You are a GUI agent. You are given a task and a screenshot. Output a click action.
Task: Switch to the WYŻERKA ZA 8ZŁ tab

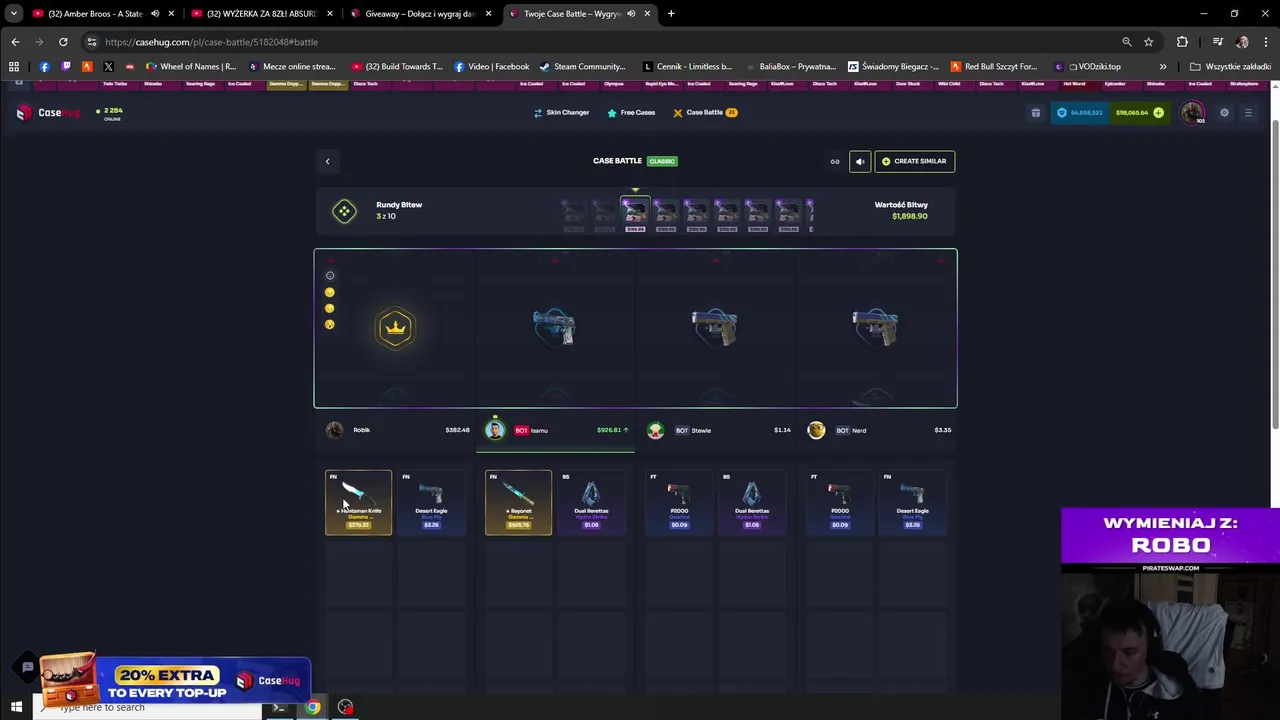pos(261,14)
